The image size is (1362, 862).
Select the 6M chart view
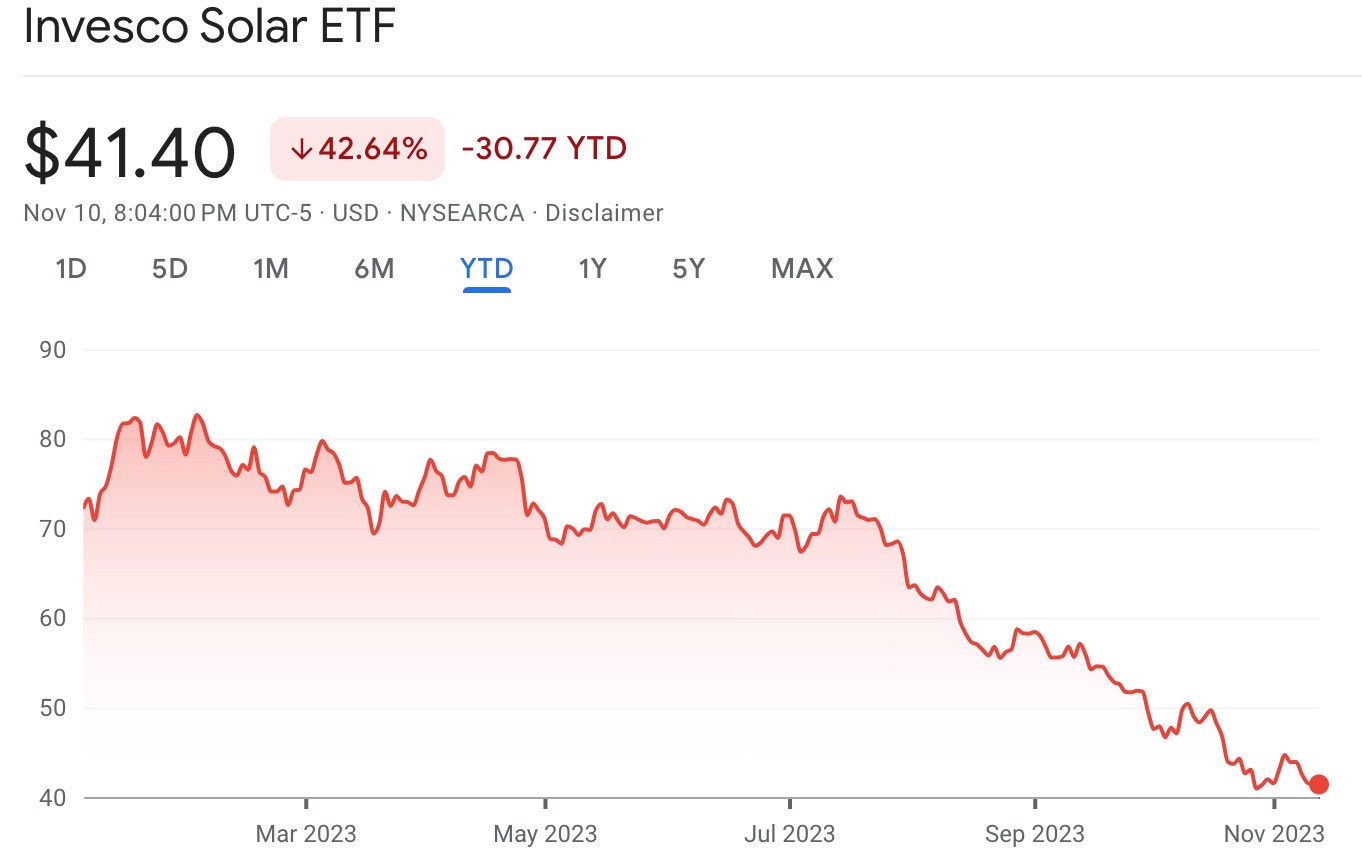pos(373,268)
